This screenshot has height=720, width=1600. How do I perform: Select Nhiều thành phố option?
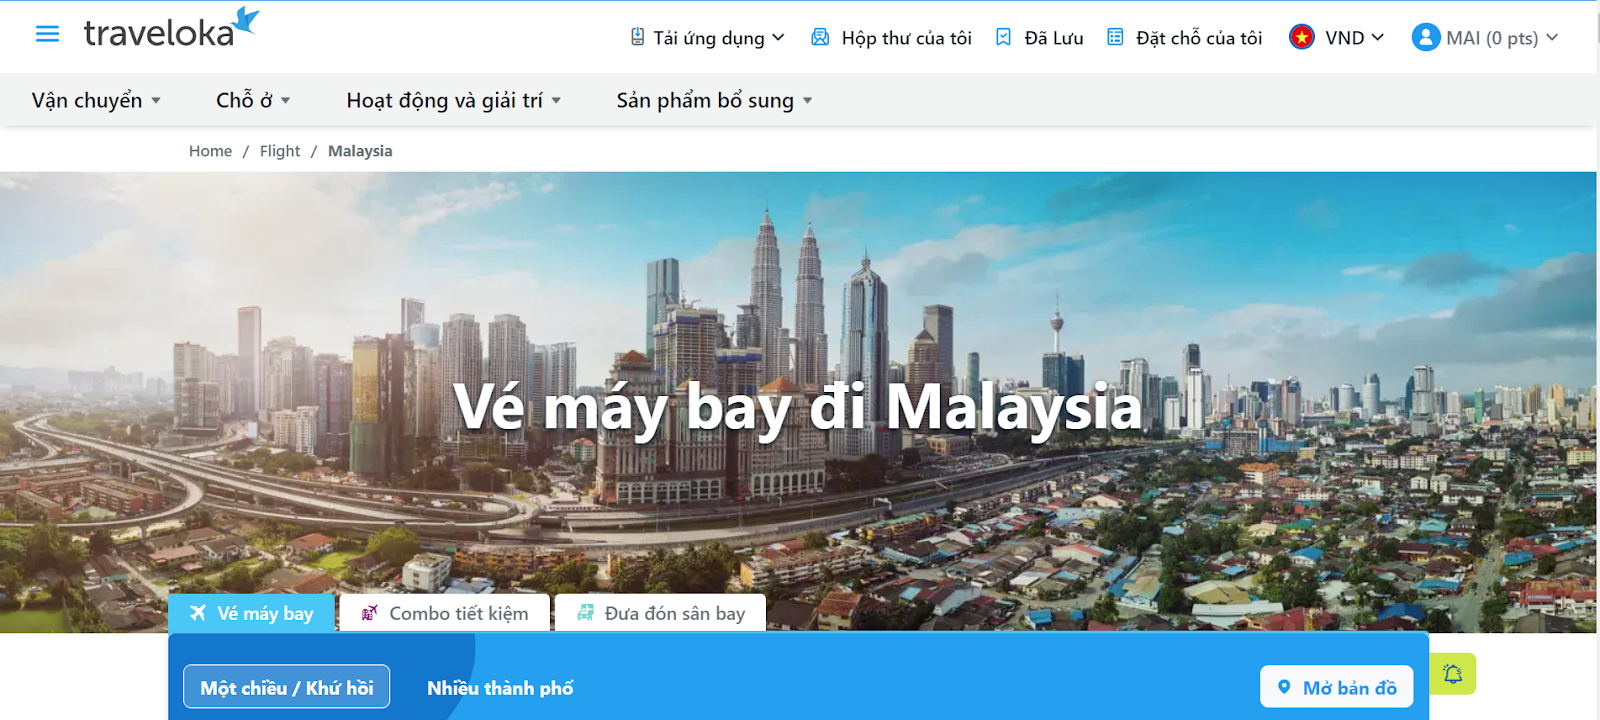[x=500, y=688]
